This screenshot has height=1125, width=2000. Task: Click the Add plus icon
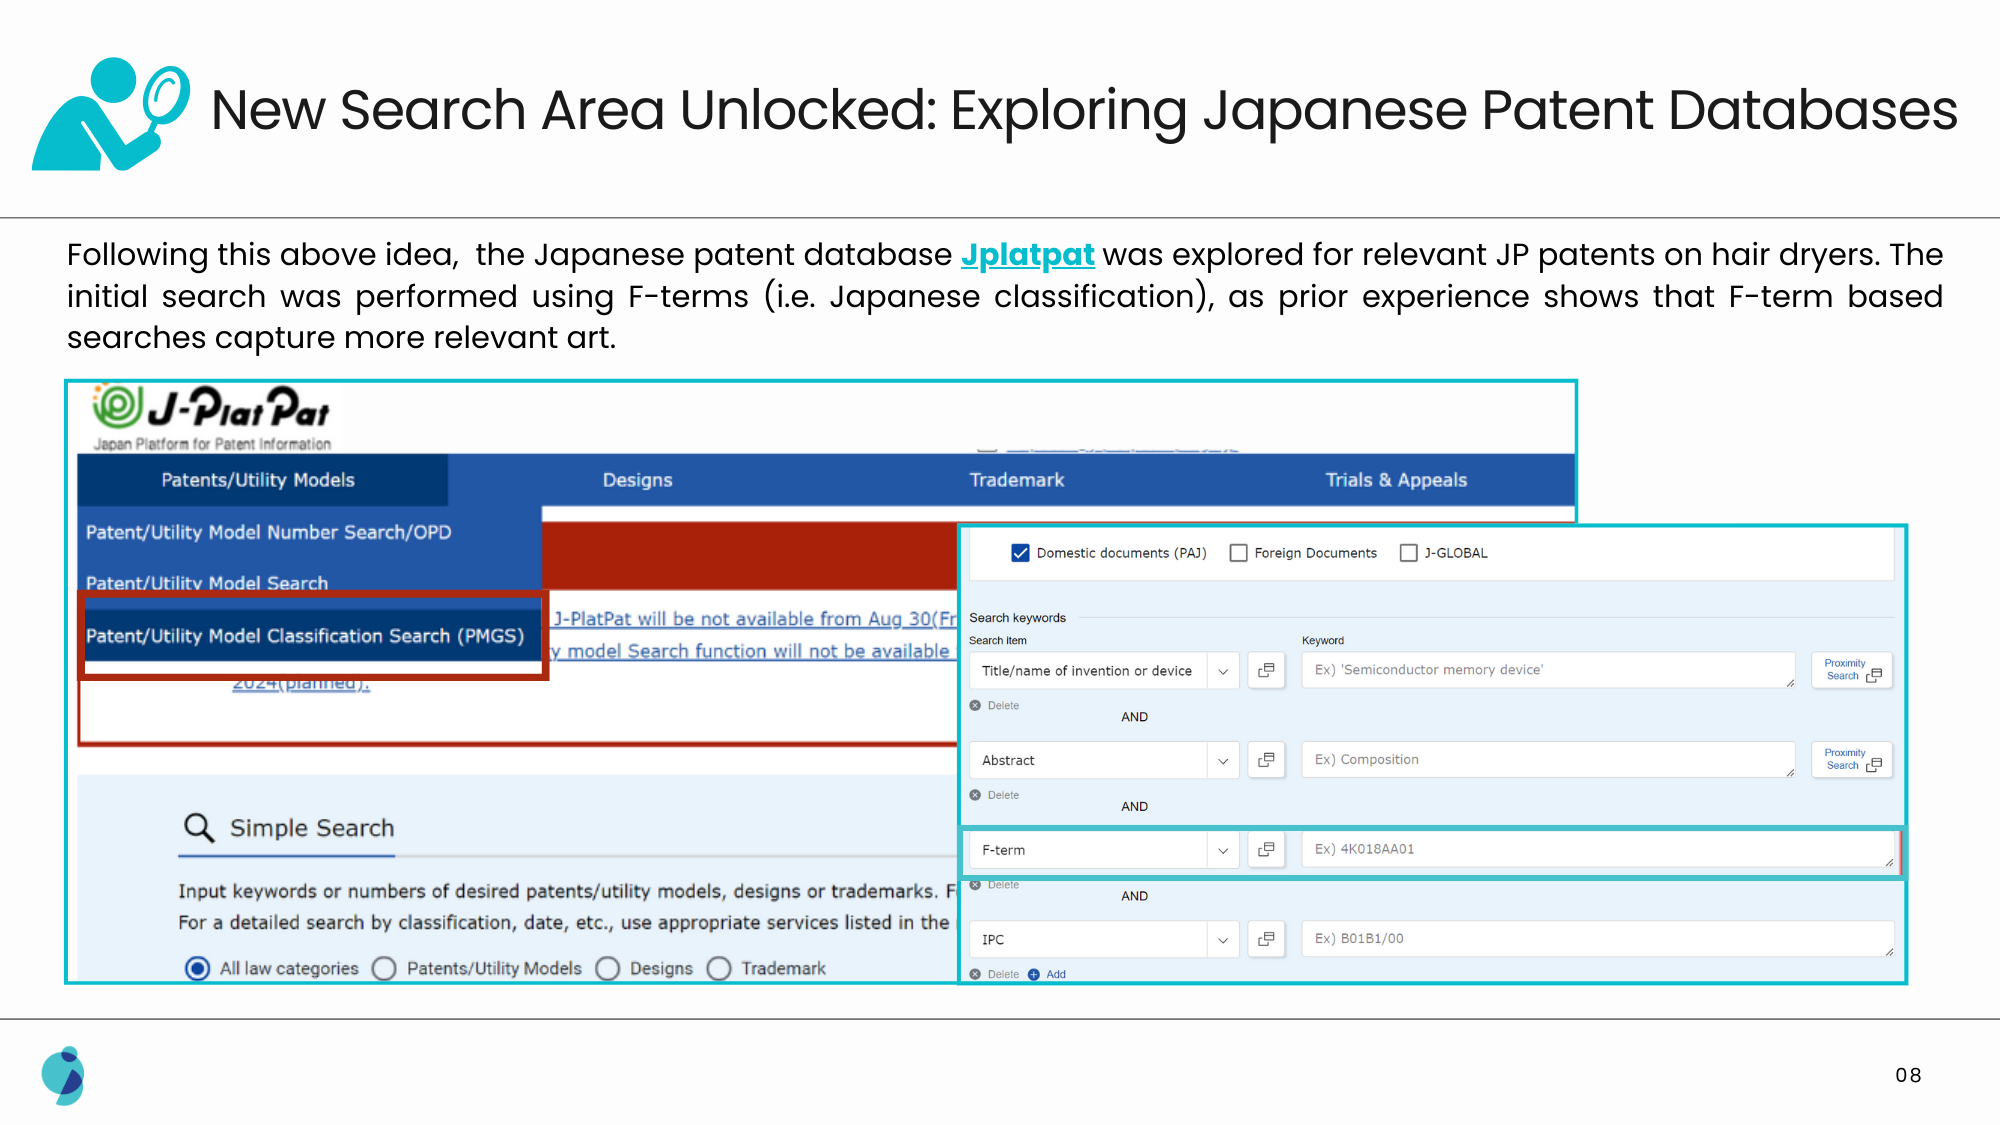pos(1034,975)
